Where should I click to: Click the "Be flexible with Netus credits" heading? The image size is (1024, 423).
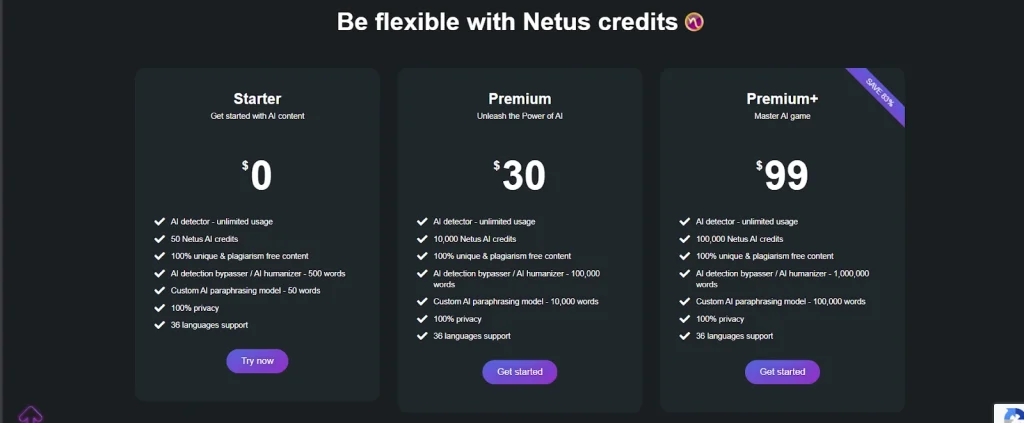click(x=507, y=22)
